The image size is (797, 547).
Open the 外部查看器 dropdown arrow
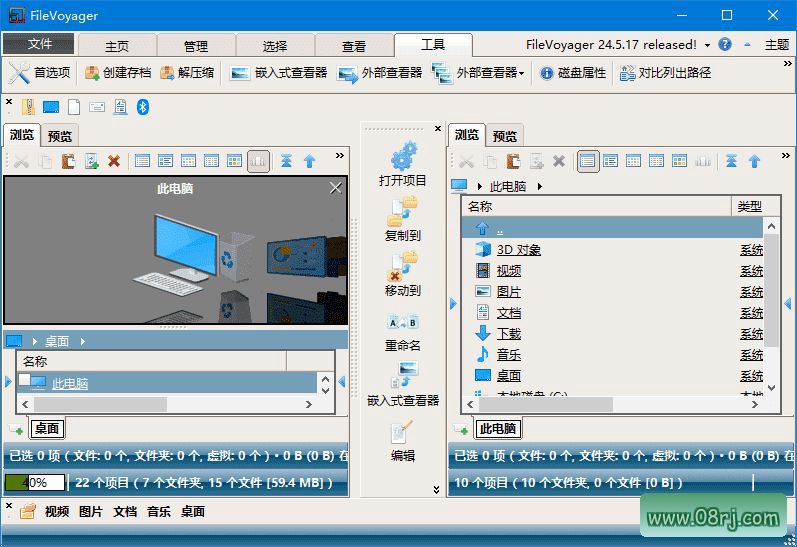[x=522, y=74]
